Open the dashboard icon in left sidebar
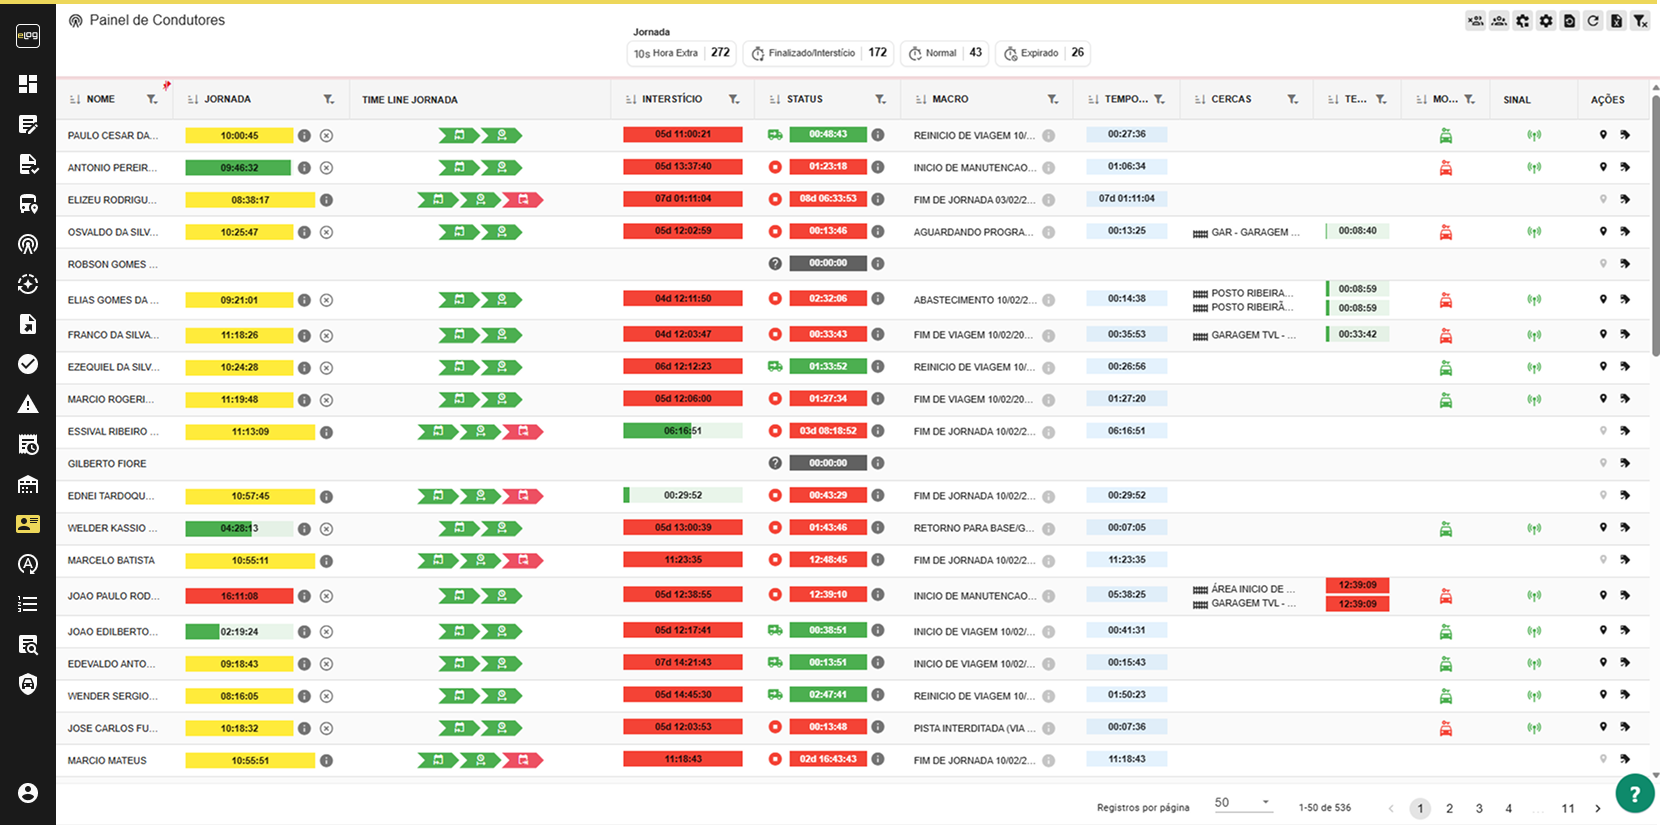The height and width of the screenshot is (825, 1660). (x=28, y=84)
